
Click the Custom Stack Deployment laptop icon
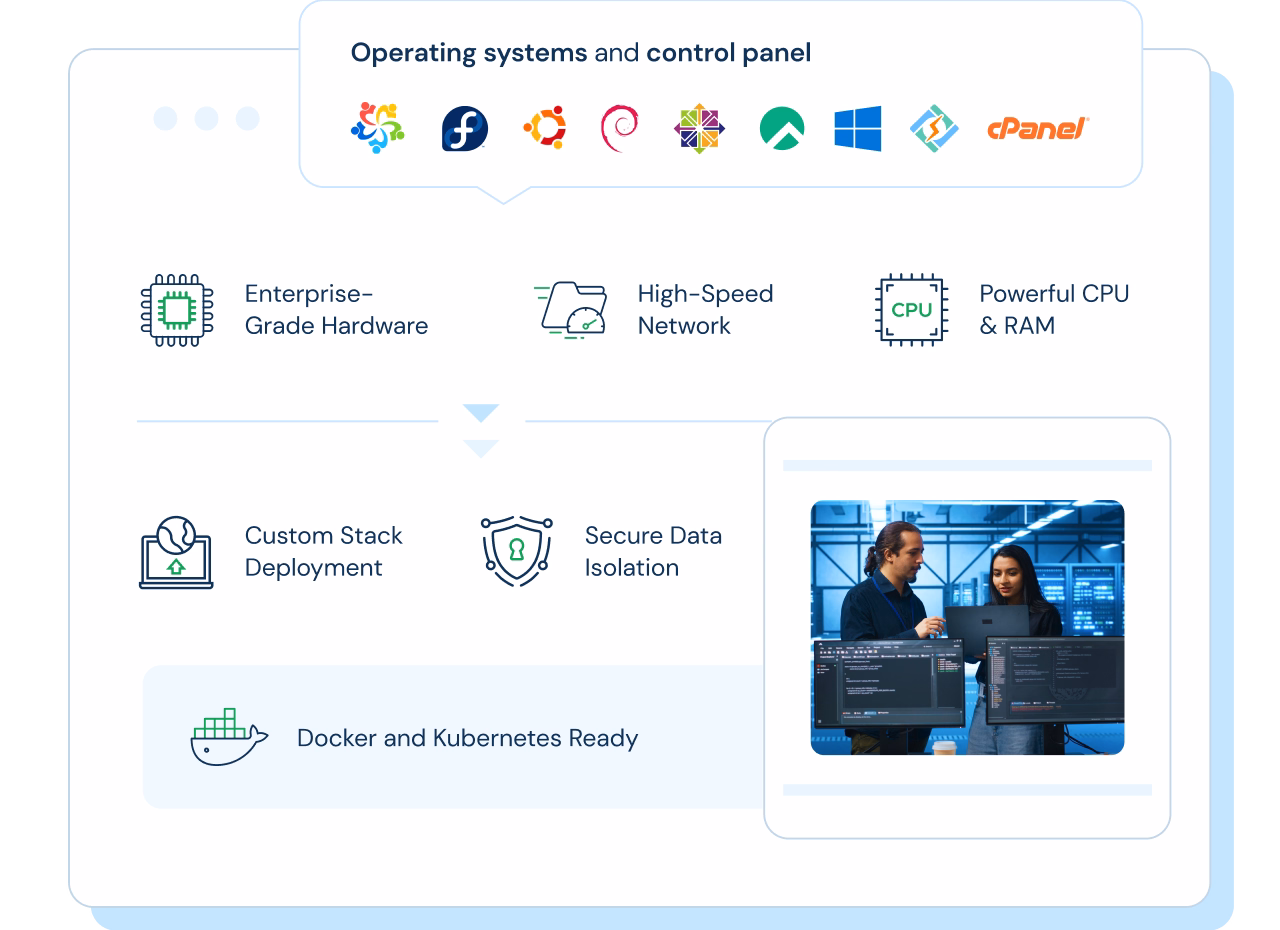(x=176, y=552)
